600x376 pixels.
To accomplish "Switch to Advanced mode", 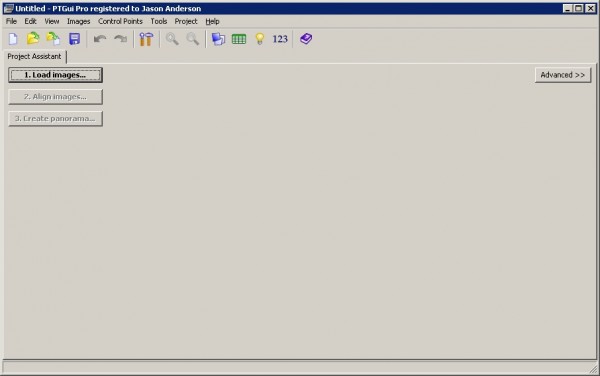I will click(563, 75).
